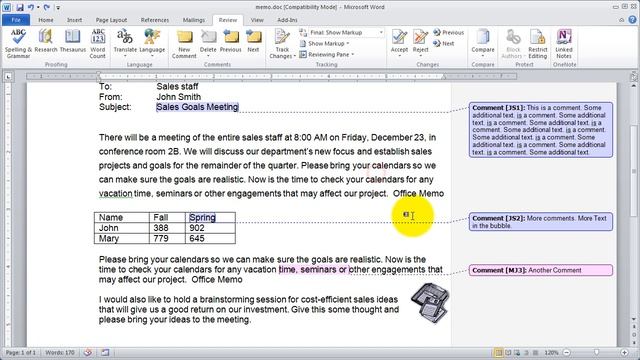Run Spelling & Grammar check
This screenshot has height=360, width=640.
[x=18, y=43]
